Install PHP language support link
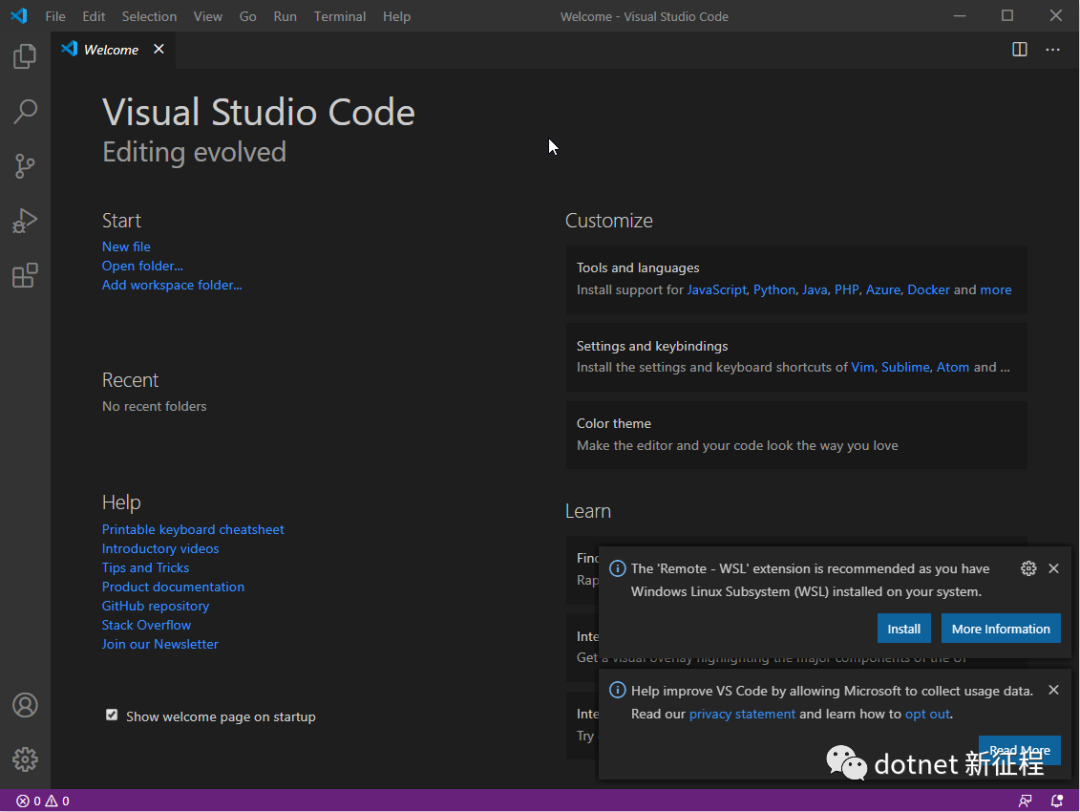The height and width of the screenshot is (812, 1080). [x=847, y=290]
